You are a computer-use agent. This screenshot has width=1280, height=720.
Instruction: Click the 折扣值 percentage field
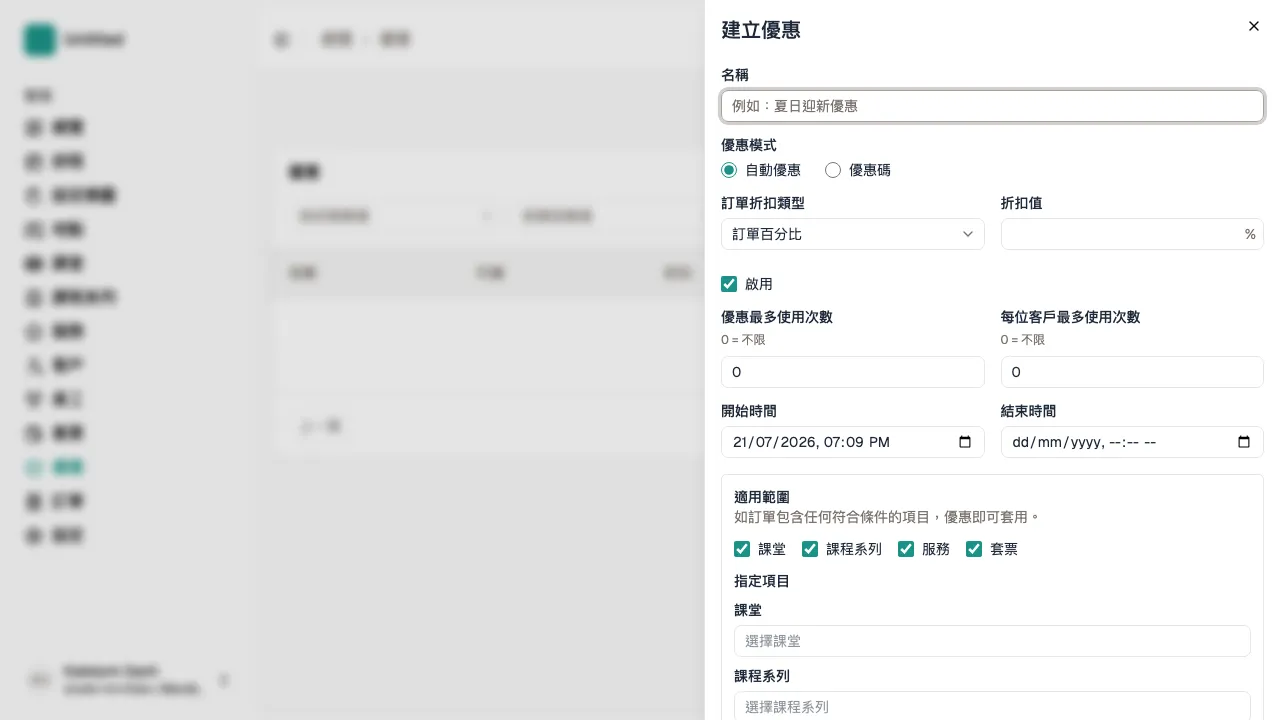tap(1132, 234)
